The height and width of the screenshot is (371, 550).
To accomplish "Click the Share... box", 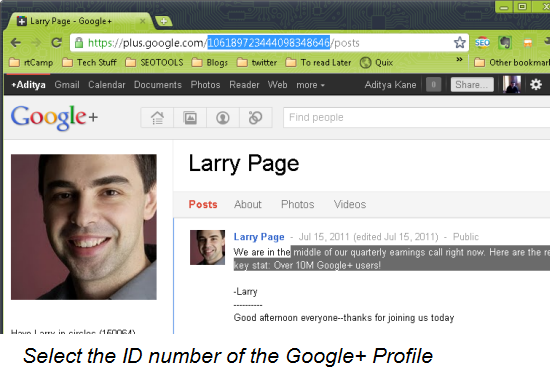I will click(x=472, y=85).
